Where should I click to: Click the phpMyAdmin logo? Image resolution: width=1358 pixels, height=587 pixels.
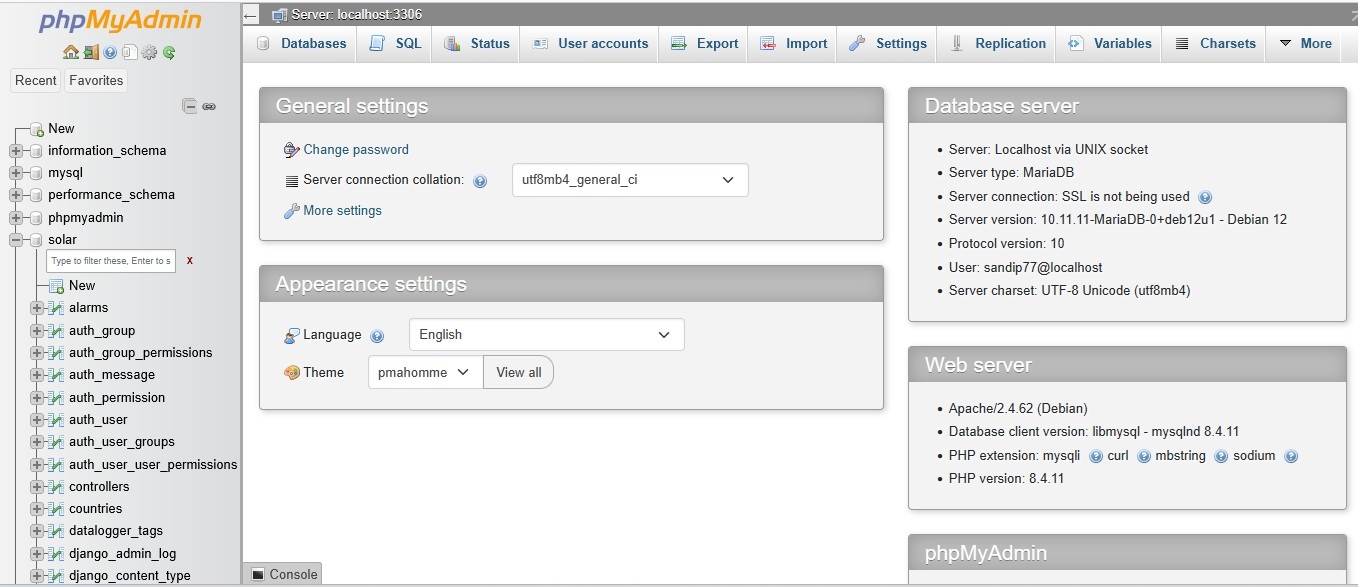(x=120, y=21)
